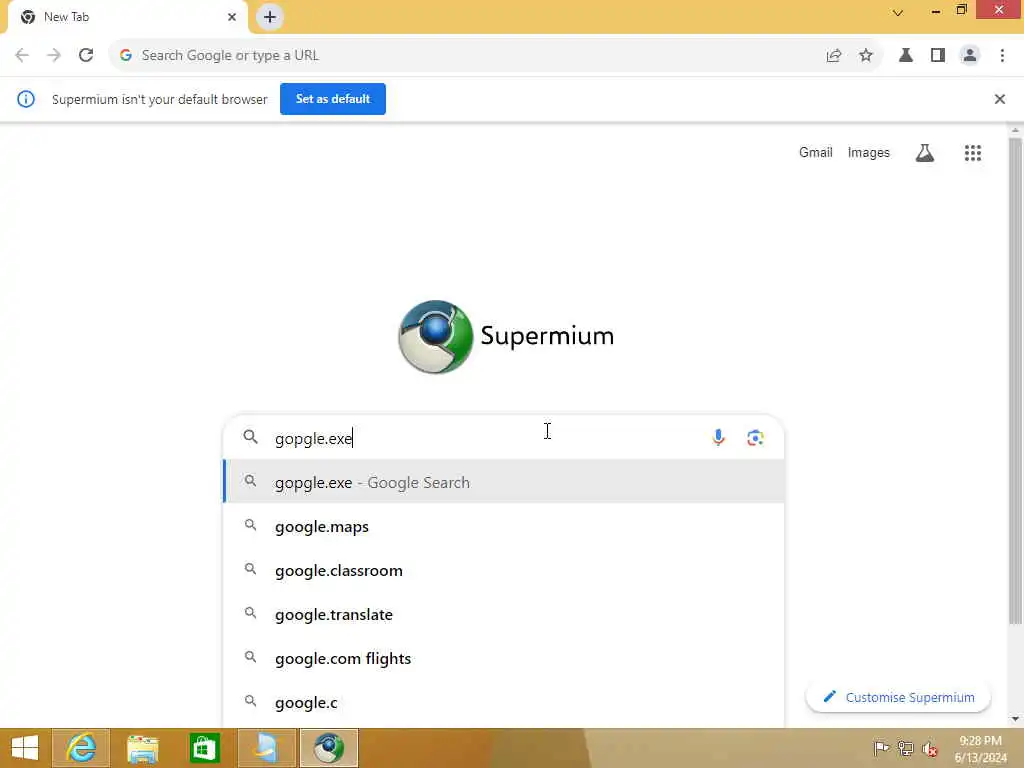1024x768 pixels.
Task: Toggle the side panel icon
Action: click(x=937, y=56)
